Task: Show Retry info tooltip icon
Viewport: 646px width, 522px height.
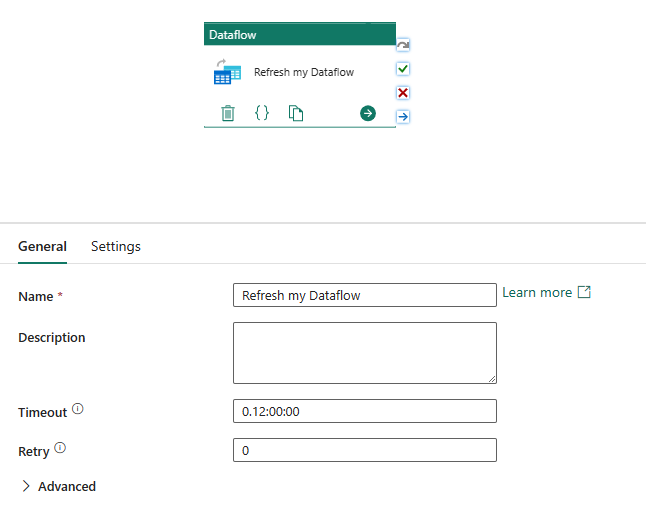Action: pyautogui.click(x=60, y=448)
